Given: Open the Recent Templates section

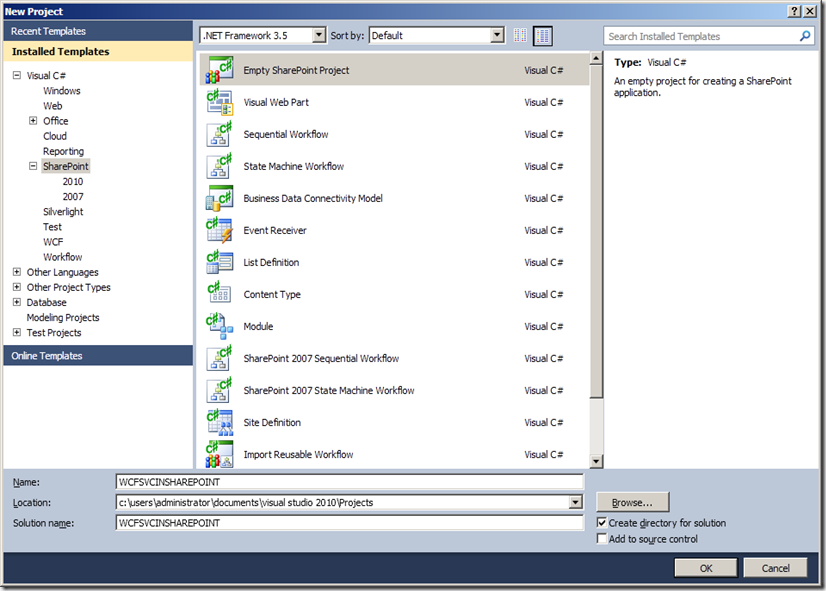Looking at the screenshot, I should (x=98, y=31).
